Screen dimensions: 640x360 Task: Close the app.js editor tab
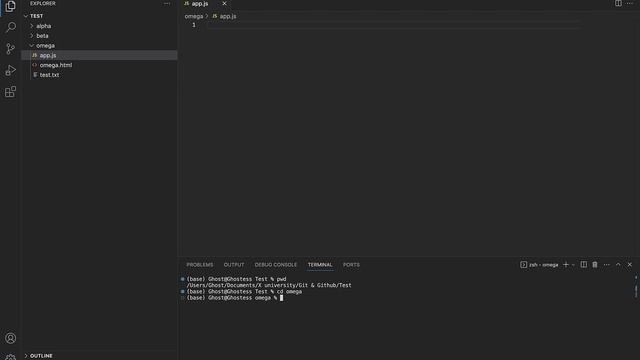224,3
